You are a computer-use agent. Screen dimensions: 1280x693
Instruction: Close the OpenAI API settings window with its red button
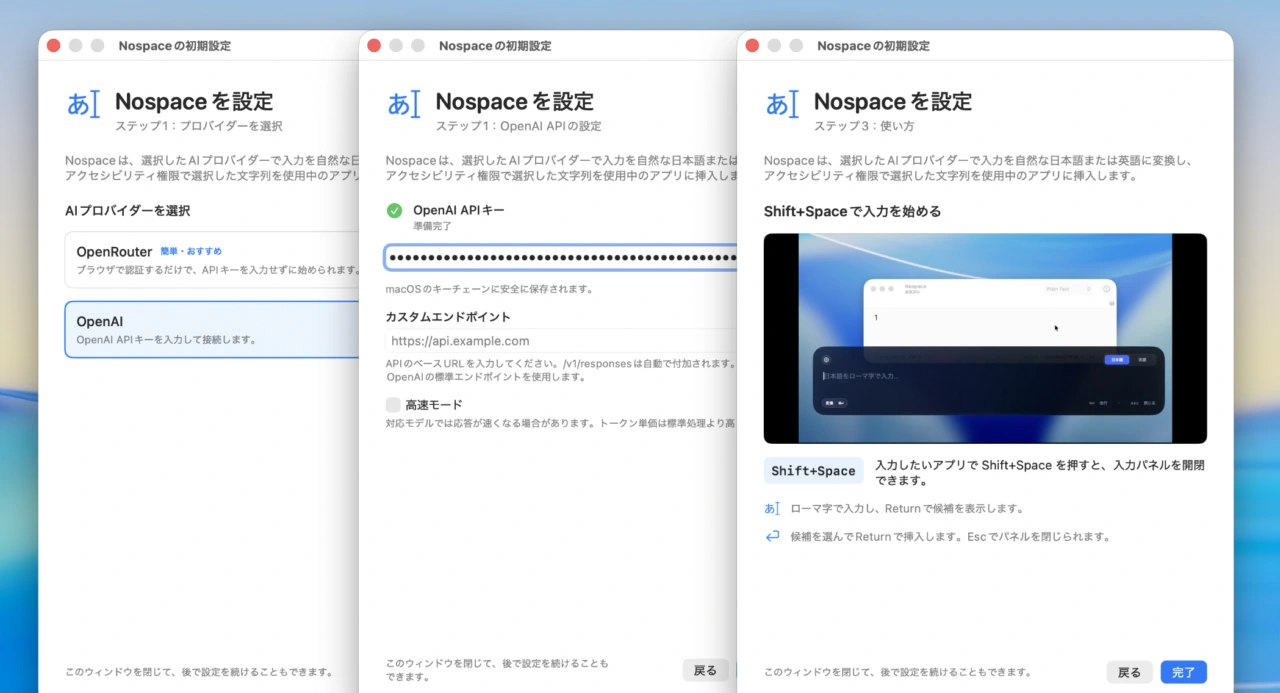point(374,46)
